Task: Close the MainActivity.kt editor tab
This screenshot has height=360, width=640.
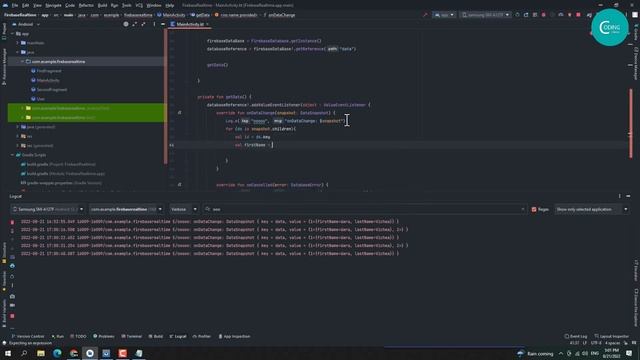Action: [x=207, y=24]
